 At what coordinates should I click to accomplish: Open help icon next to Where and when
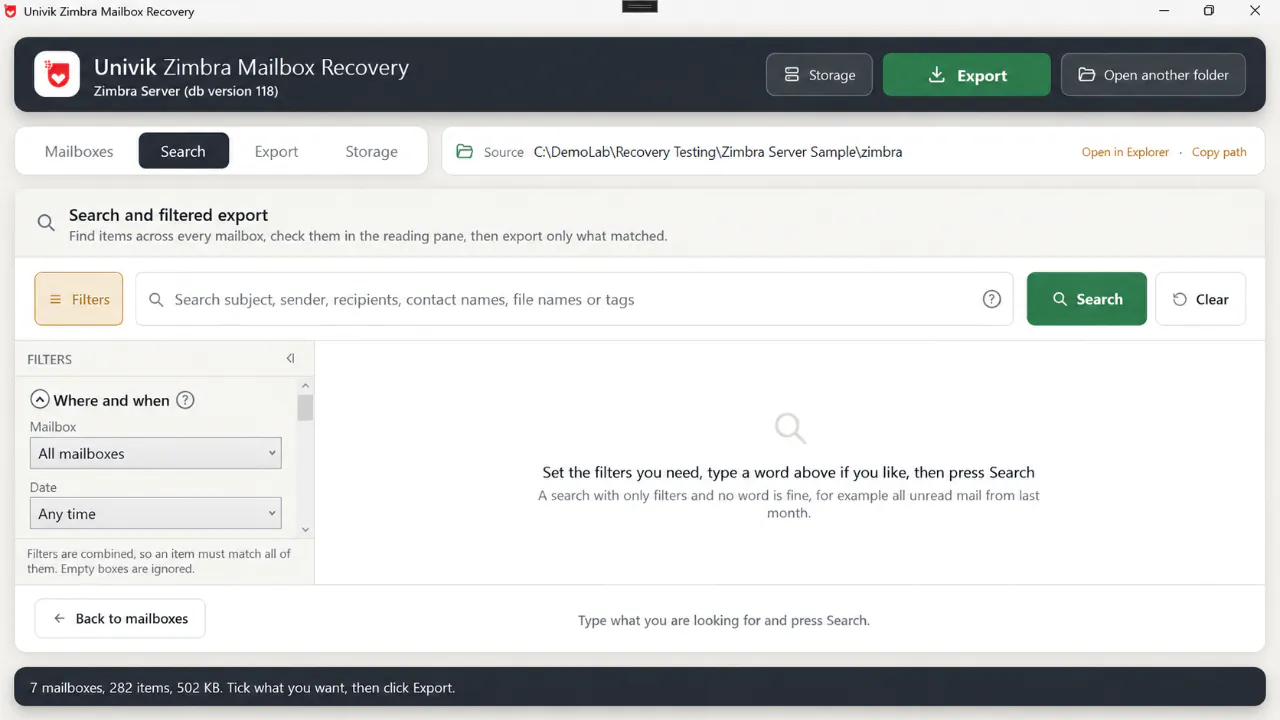pos(185,400)
